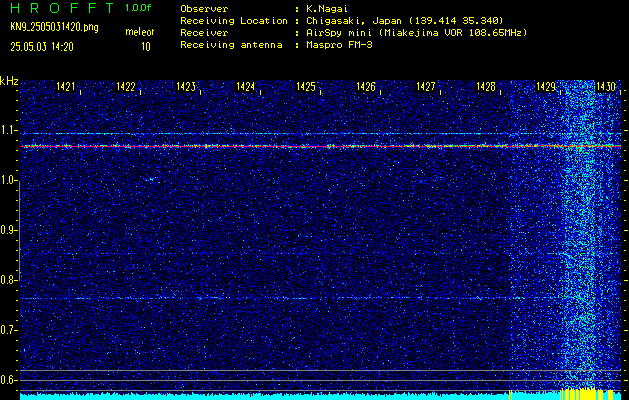Screen dimensions: 629x400
Task: Click the 0.7 frequency axis label
Action: [8, 330]
